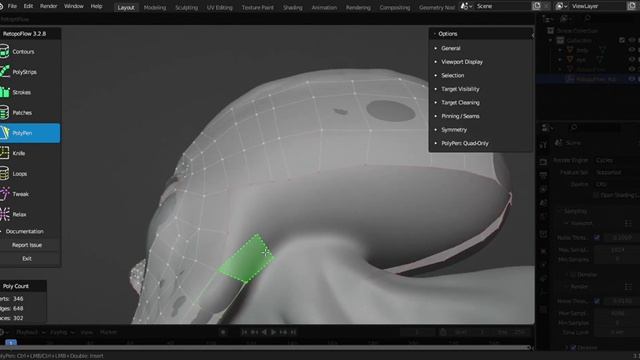Click the Scene Collection icon in outliner
The width and height of the screenshot is (640, 360).
tap(551, 31)
